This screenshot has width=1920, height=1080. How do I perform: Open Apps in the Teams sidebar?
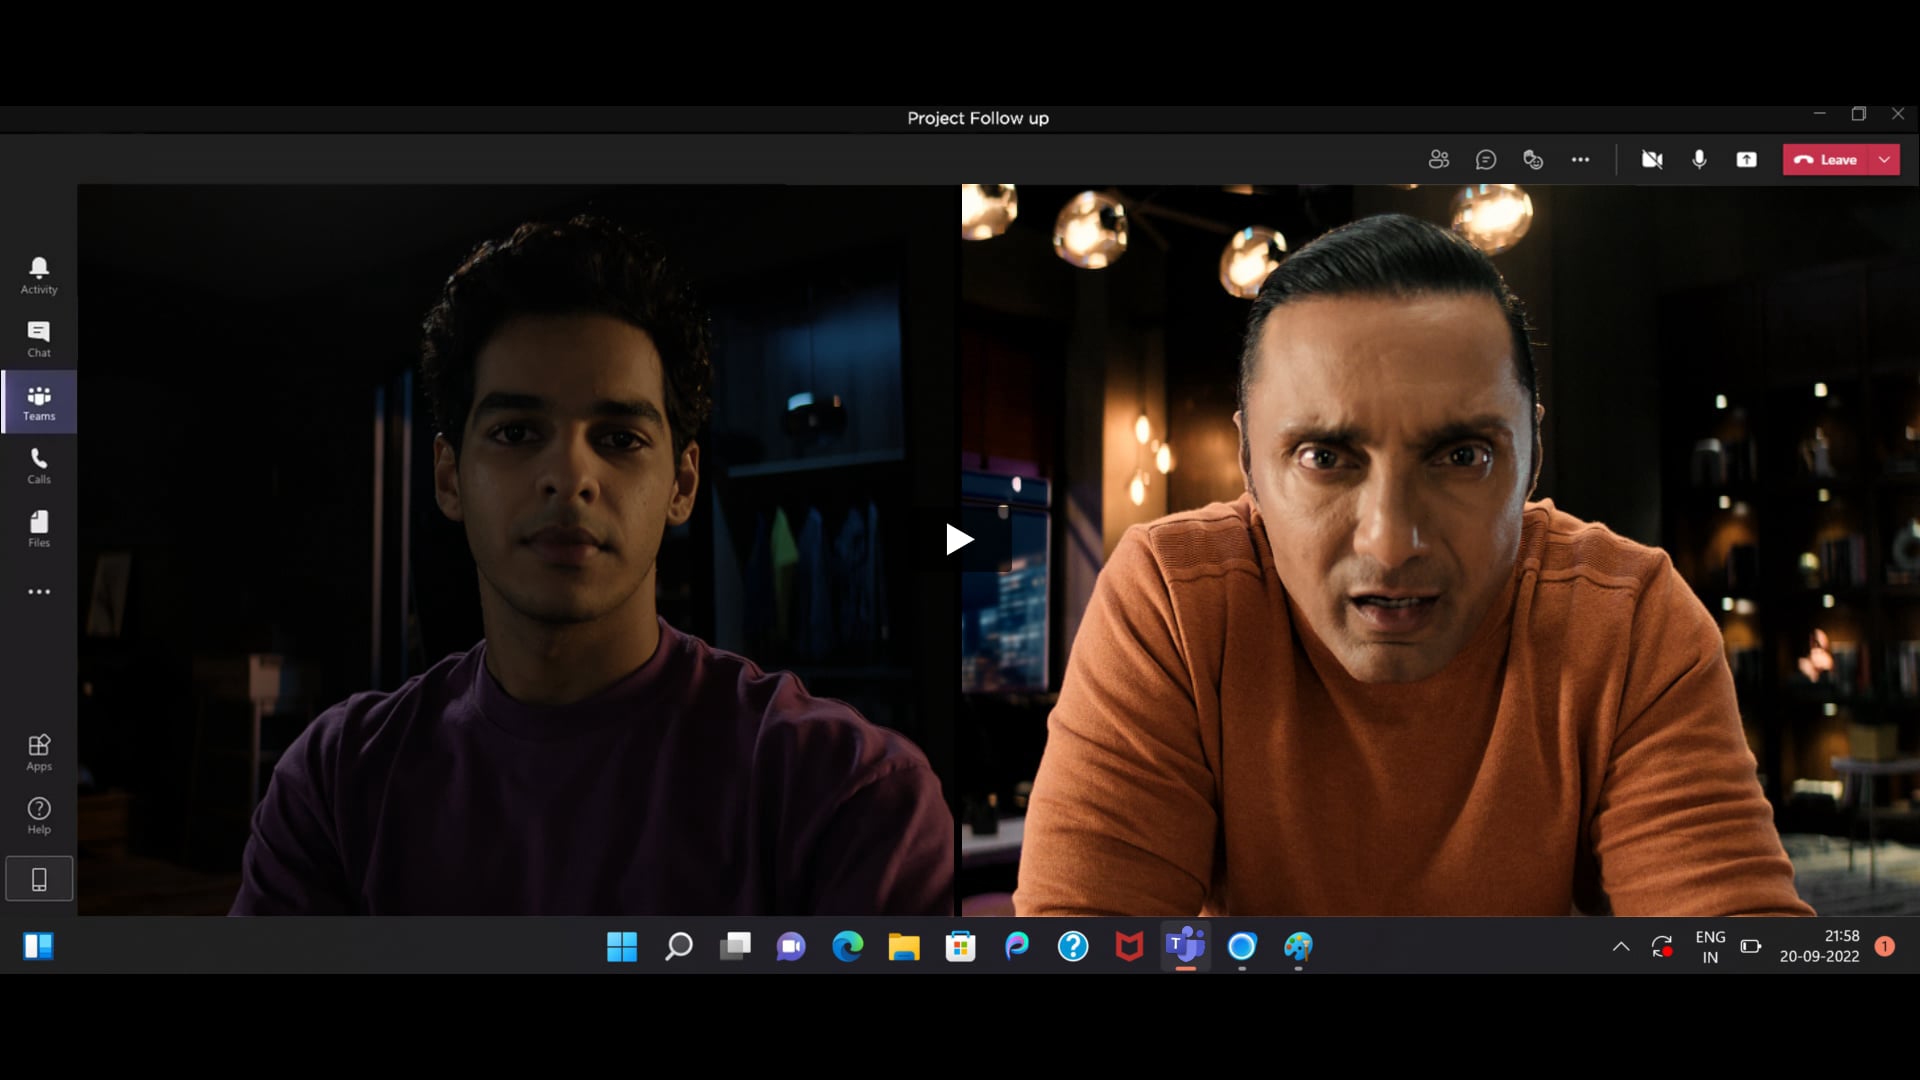click(39, 752)
